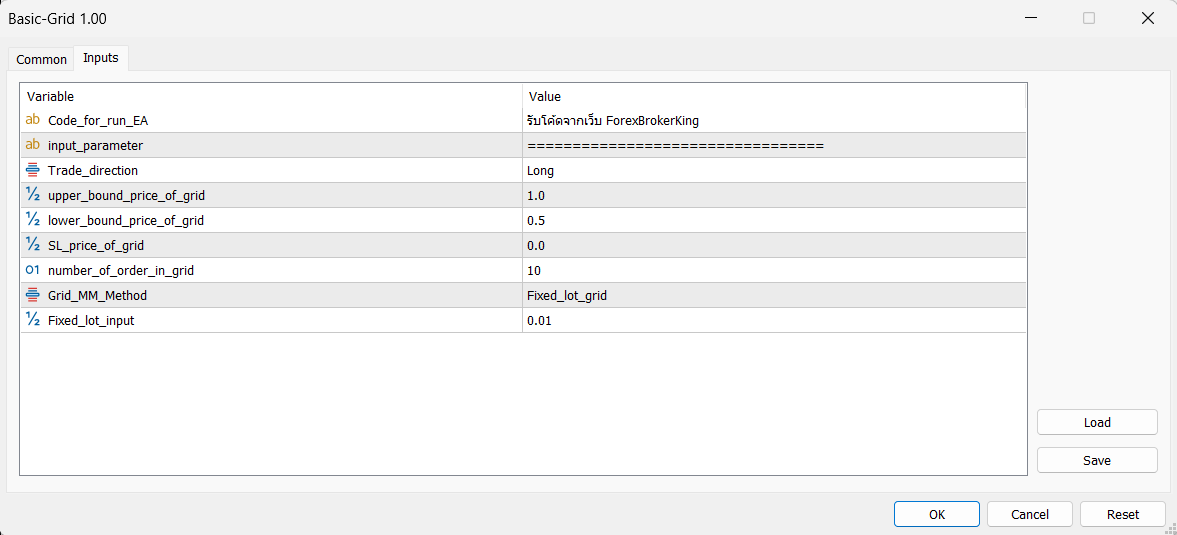Image resolution: width=1177 pixels, height=535 pixels.
Task: Click the ½ icon for upper_bound_price_of_grid
Action: 32,195
